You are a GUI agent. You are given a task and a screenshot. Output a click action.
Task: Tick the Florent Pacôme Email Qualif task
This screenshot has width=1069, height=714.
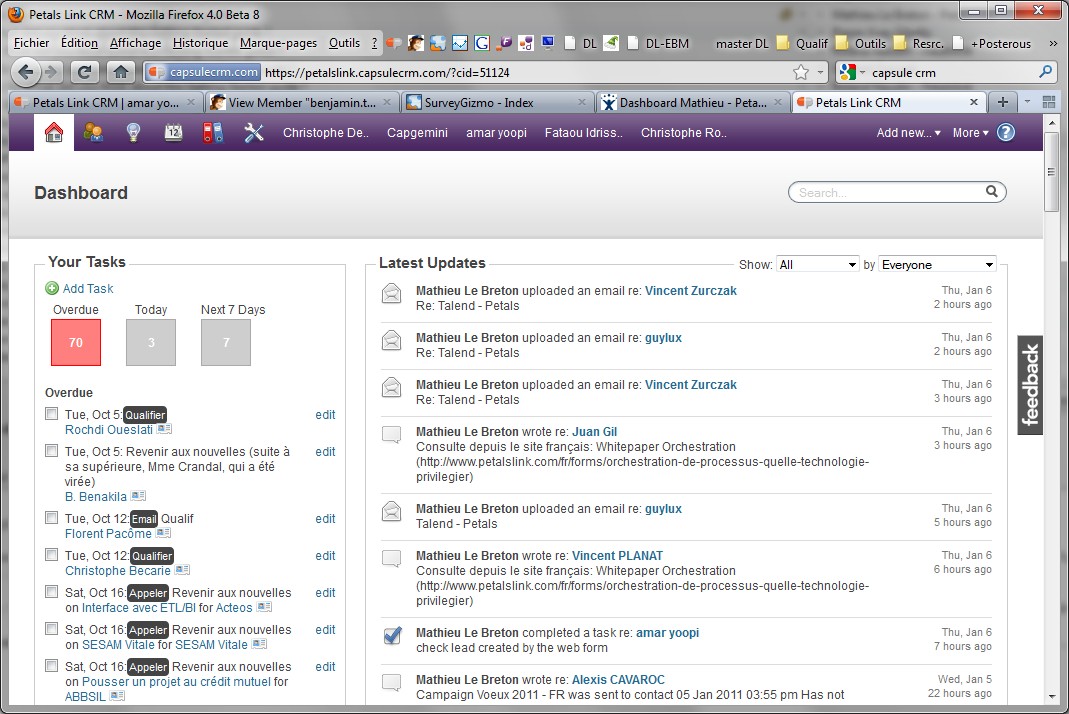pos(52,518)
